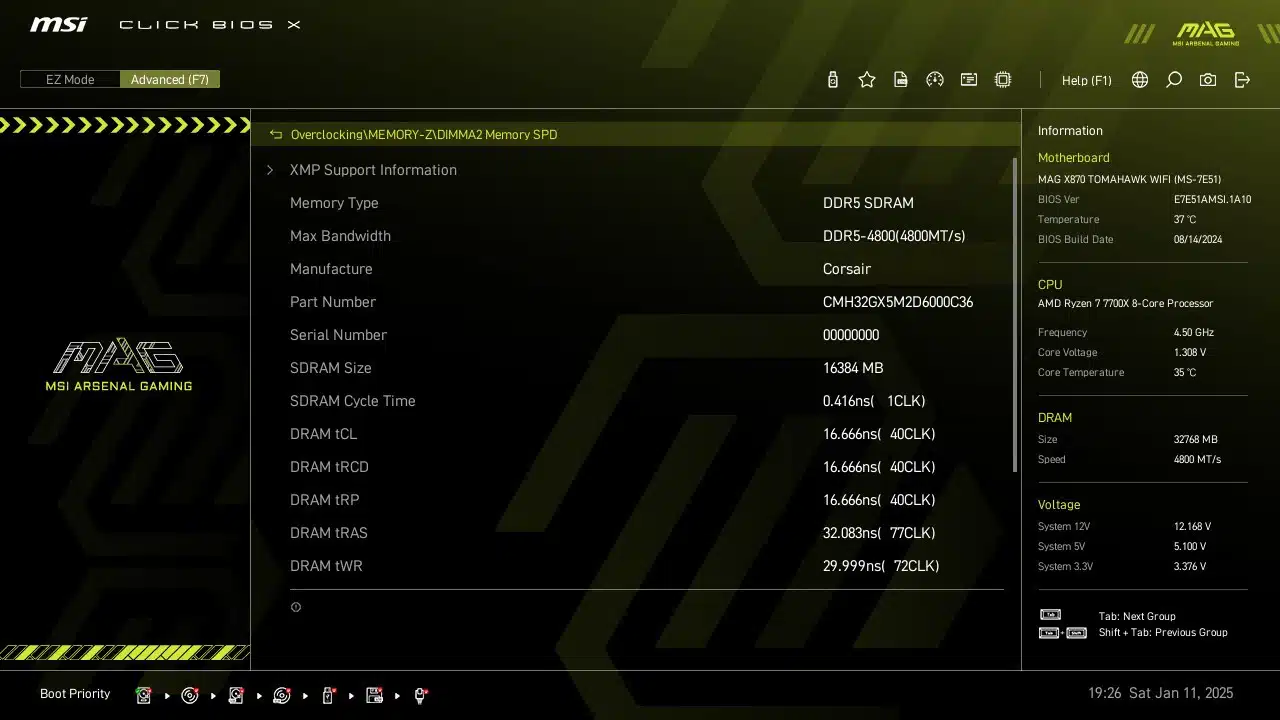Click the CMH32GX5M2D6000C36 part number
The width and height of the screenshot is (1280, 720).
[x=898, y=302]
